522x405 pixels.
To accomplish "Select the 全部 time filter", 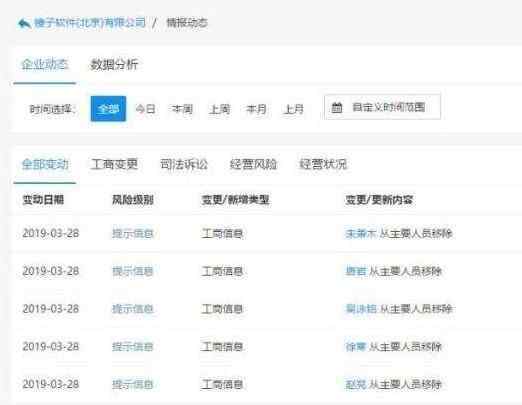I will [108, 109].
